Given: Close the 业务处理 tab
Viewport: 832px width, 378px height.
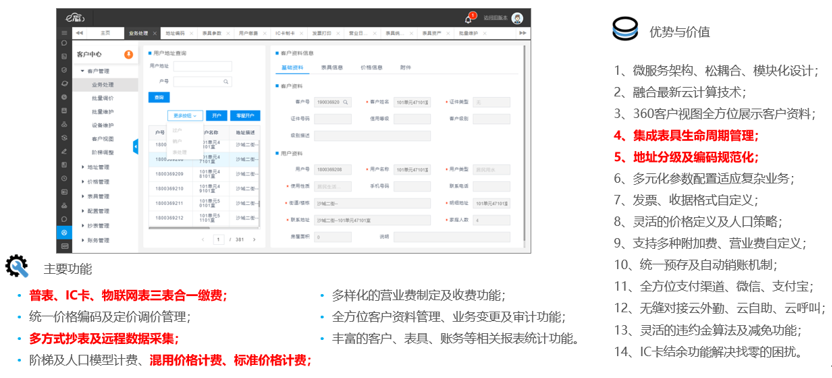Looking at the screenshot, I should pos(154,33).
